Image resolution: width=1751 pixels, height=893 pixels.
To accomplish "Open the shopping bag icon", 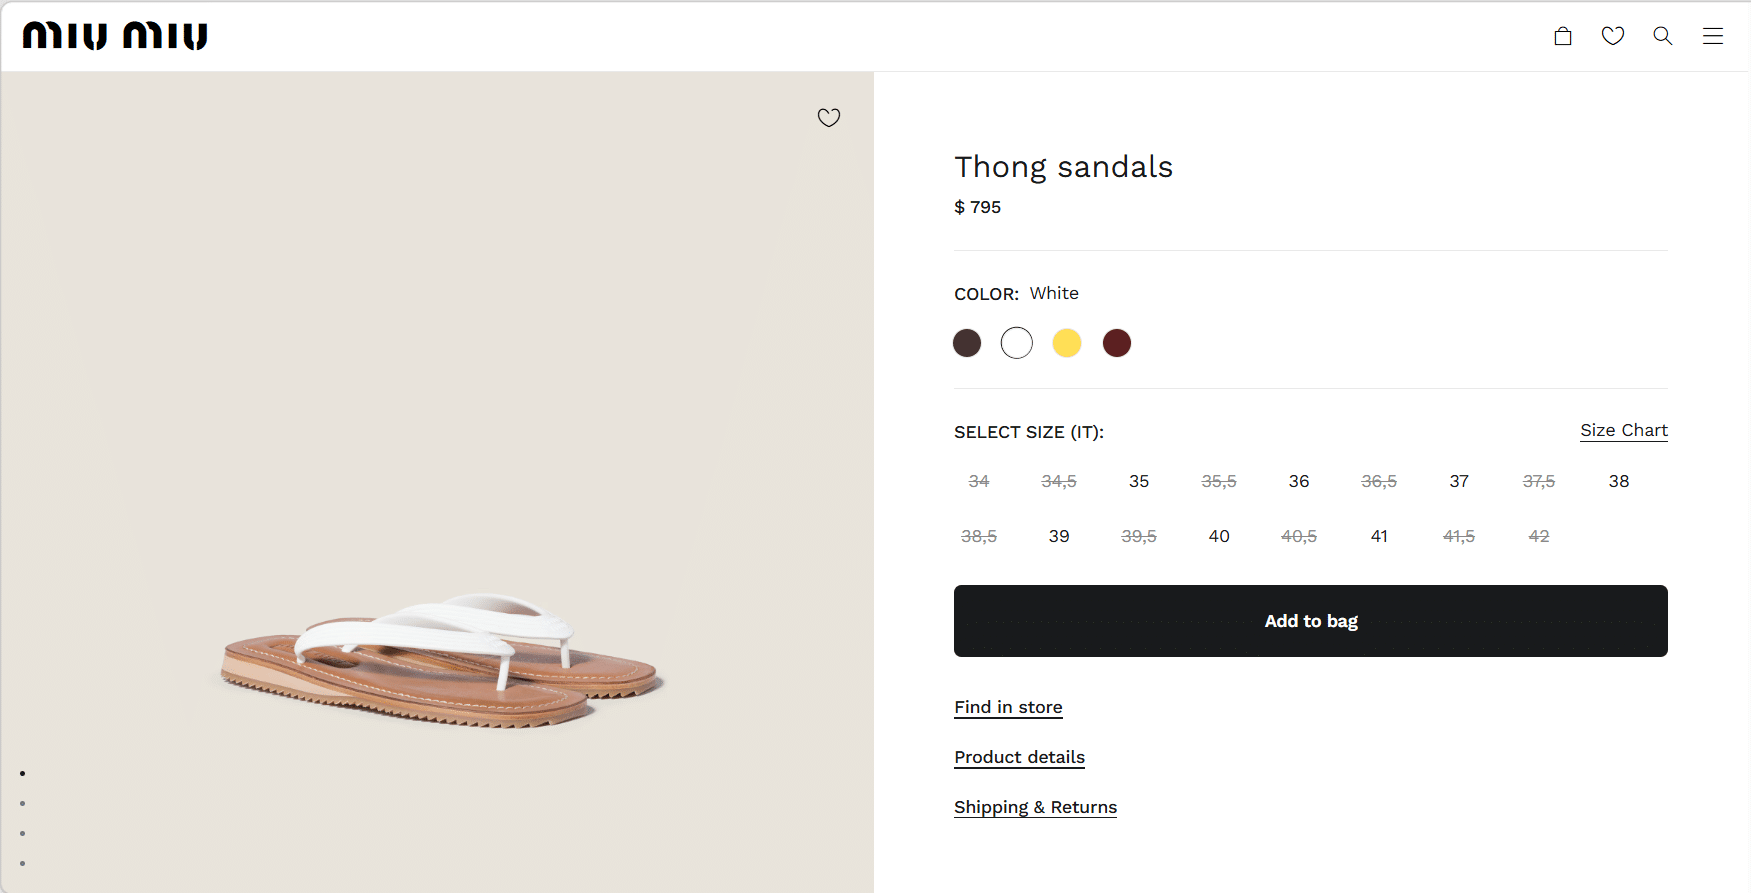I will [1563, 36].
